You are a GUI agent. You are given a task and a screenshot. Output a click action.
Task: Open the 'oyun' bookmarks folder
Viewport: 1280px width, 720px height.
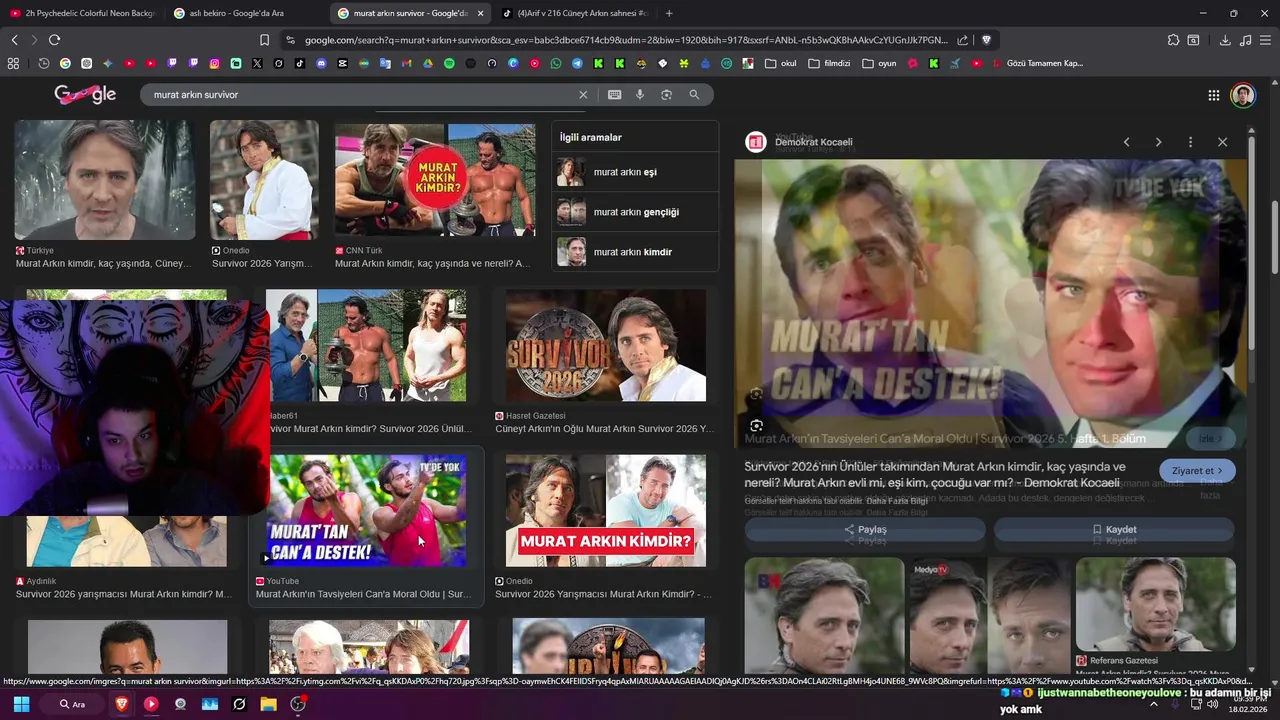pyautogui.click(x=879, y=63)
